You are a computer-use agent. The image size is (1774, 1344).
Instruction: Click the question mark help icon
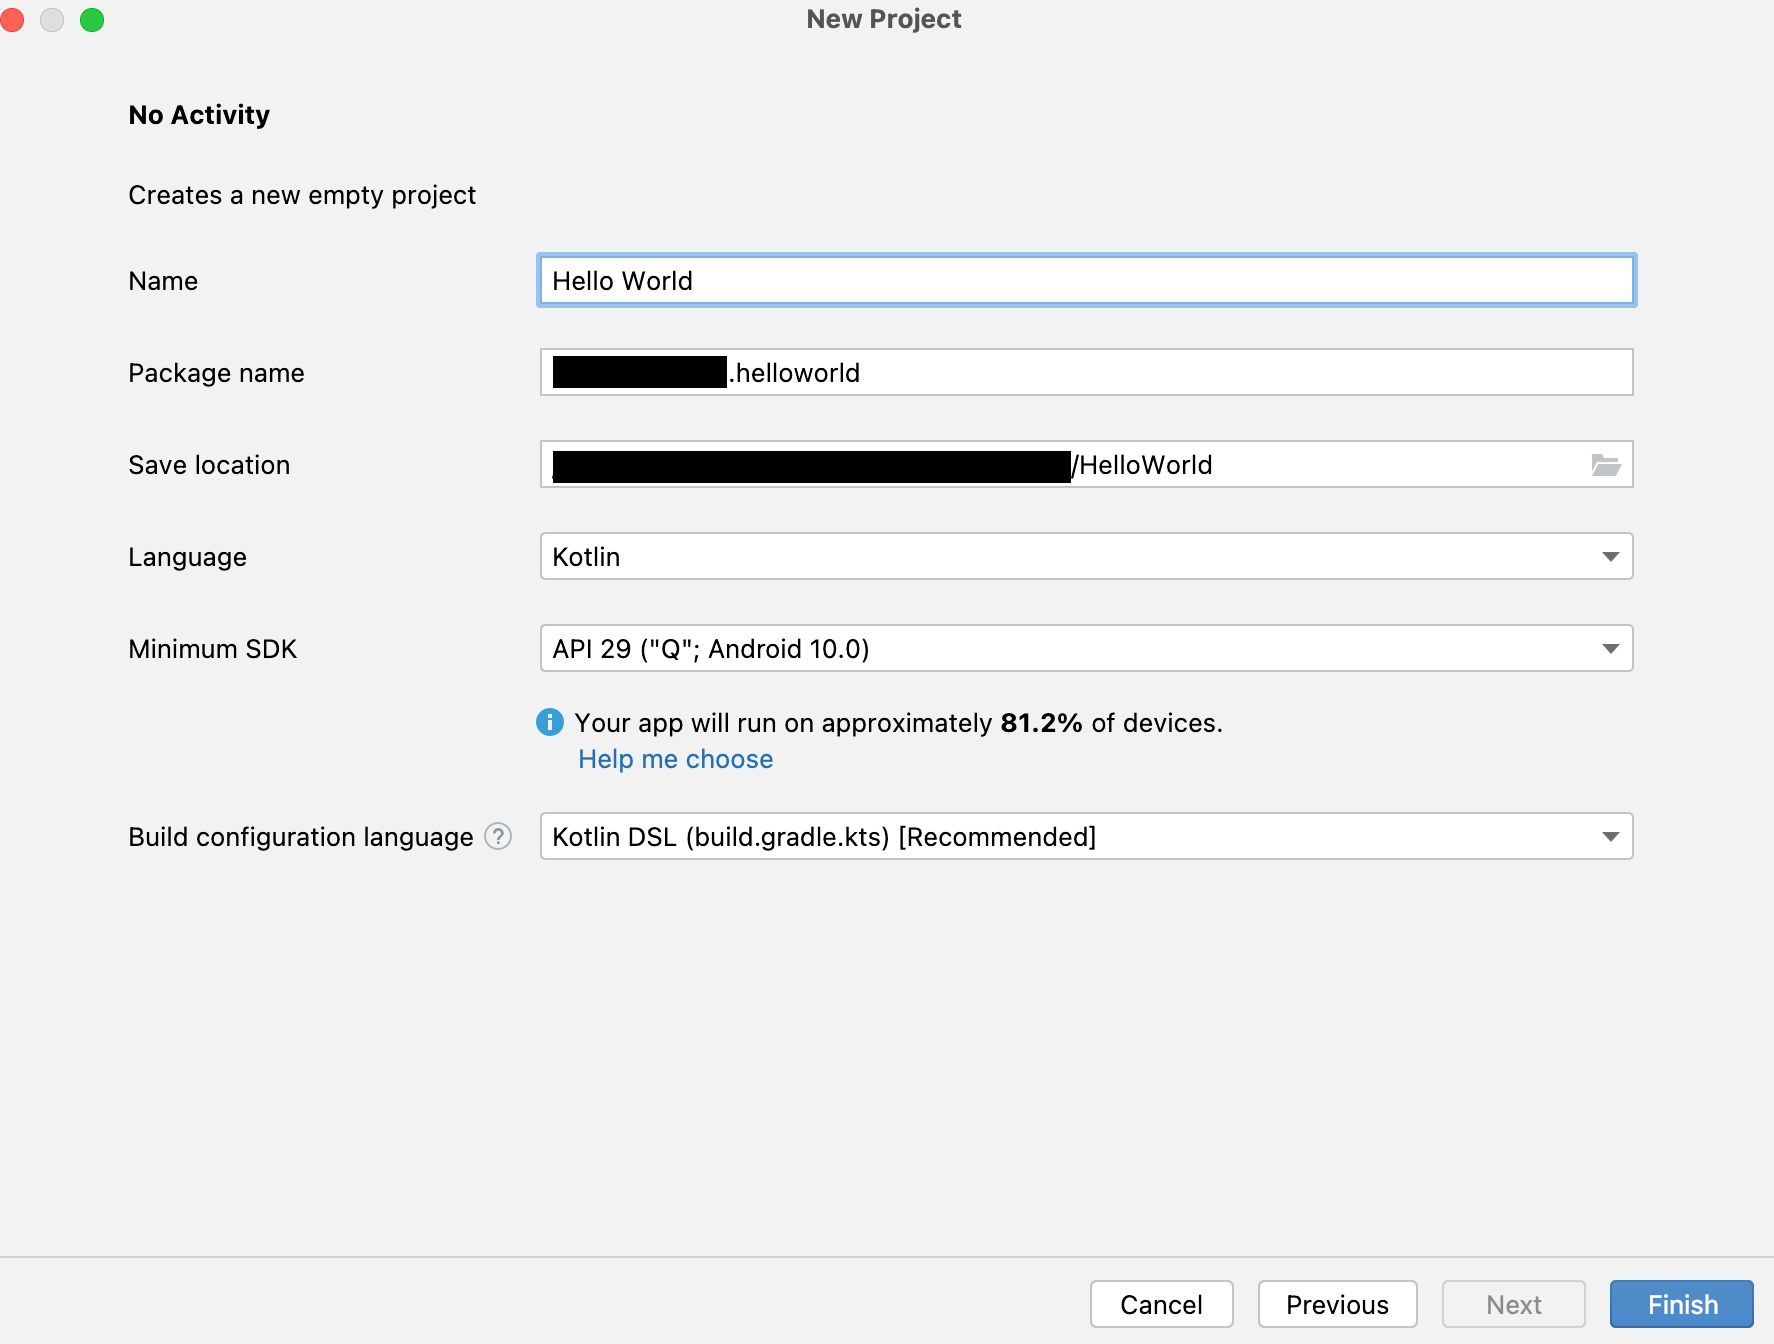click(x=498, y=836)
